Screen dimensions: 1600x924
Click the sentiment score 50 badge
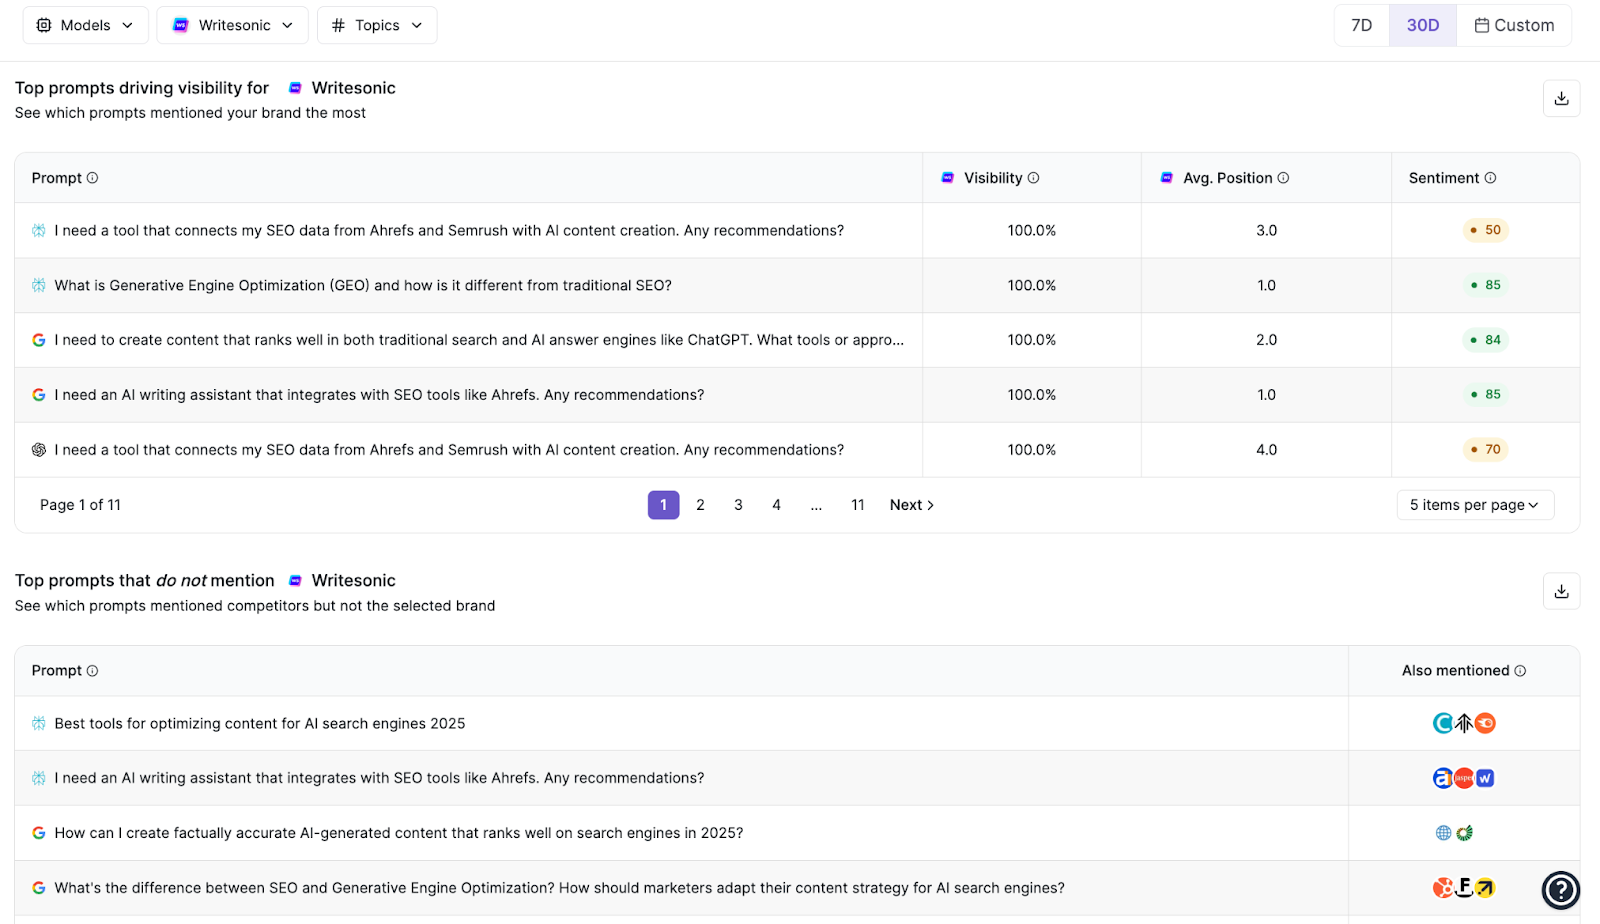pyautogui.click(x=1485, y=230)
